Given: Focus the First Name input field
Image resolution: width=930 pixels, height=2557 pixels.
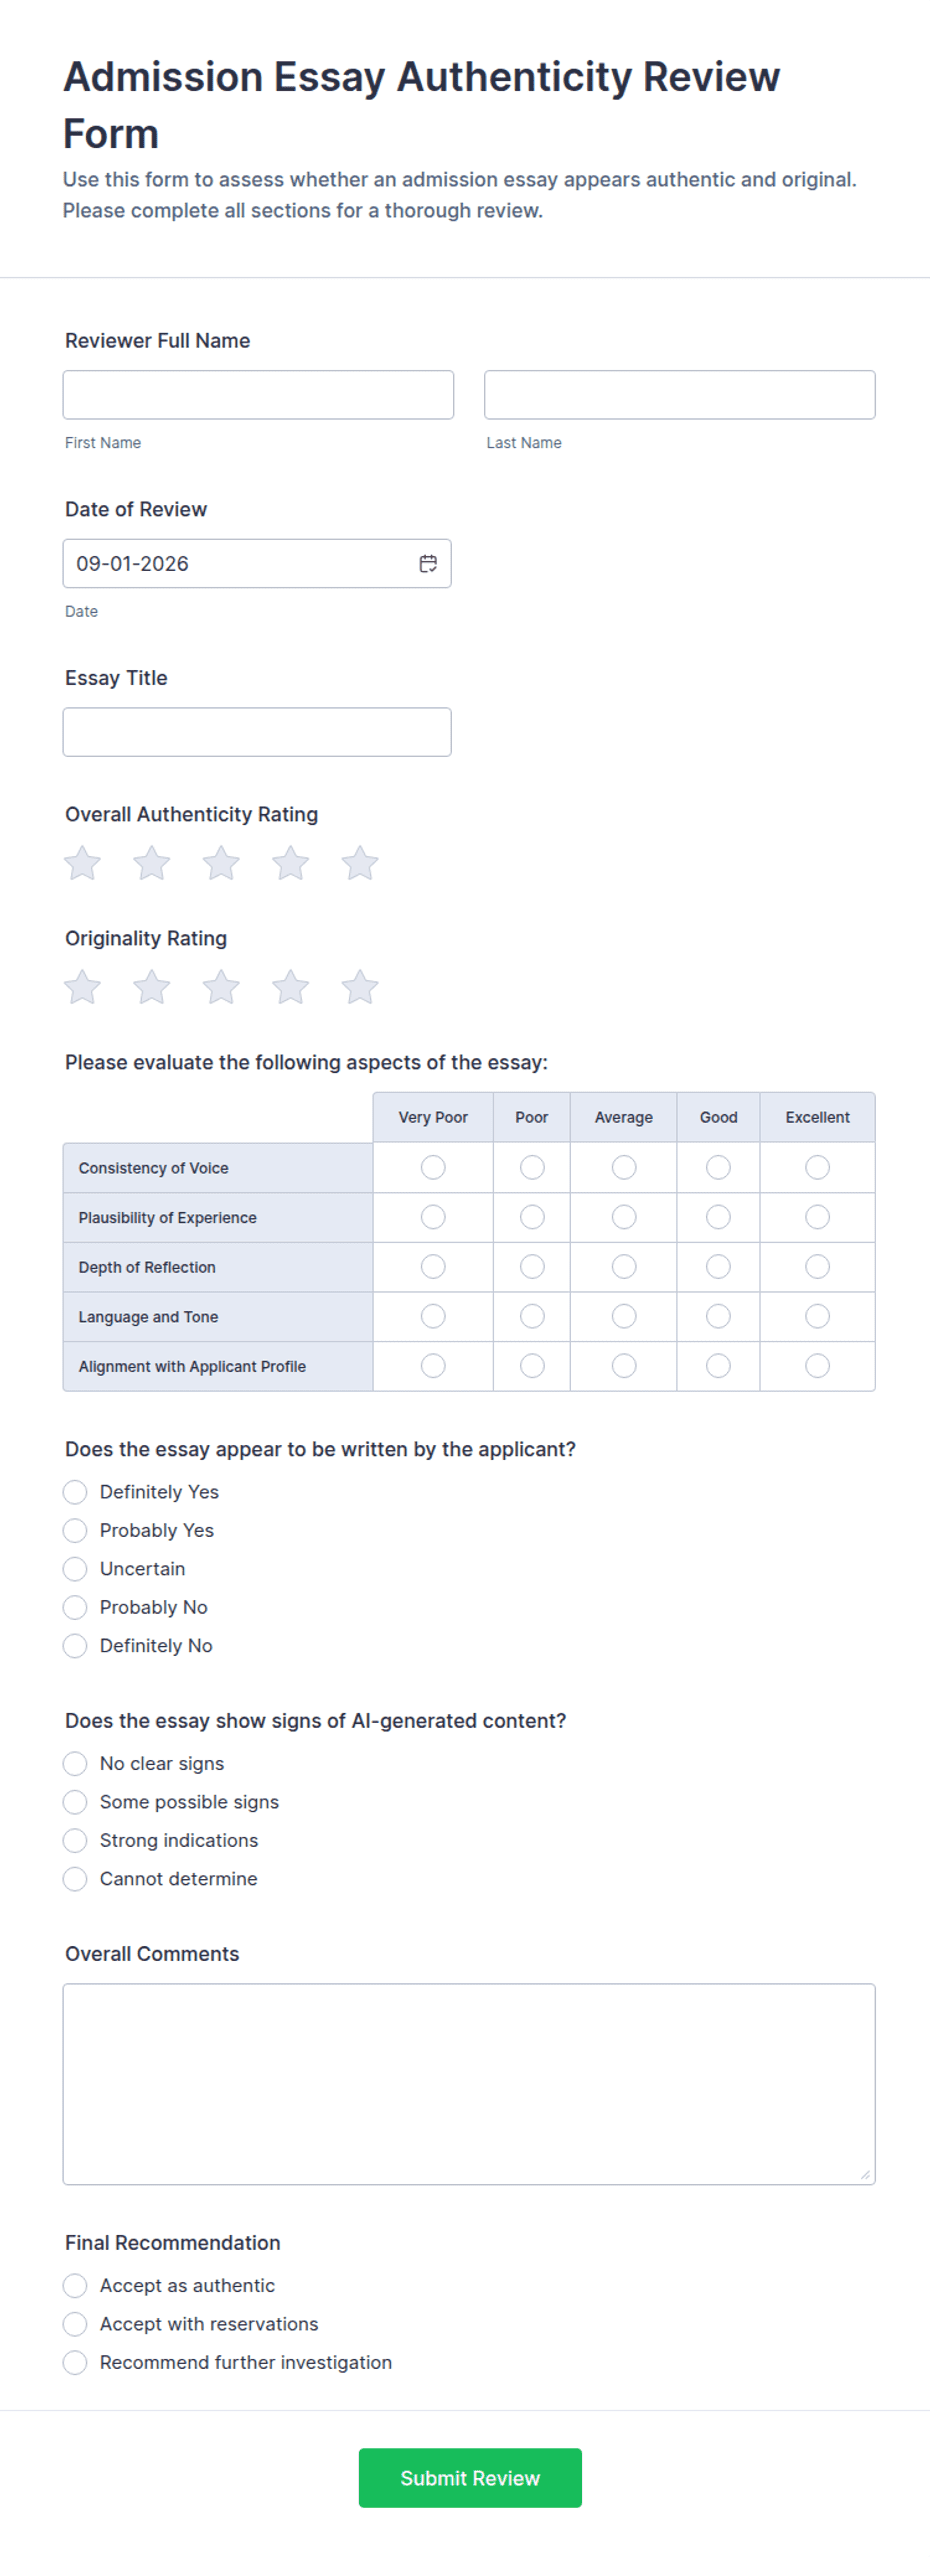Looking at the screenshot, I should [258, 395].
